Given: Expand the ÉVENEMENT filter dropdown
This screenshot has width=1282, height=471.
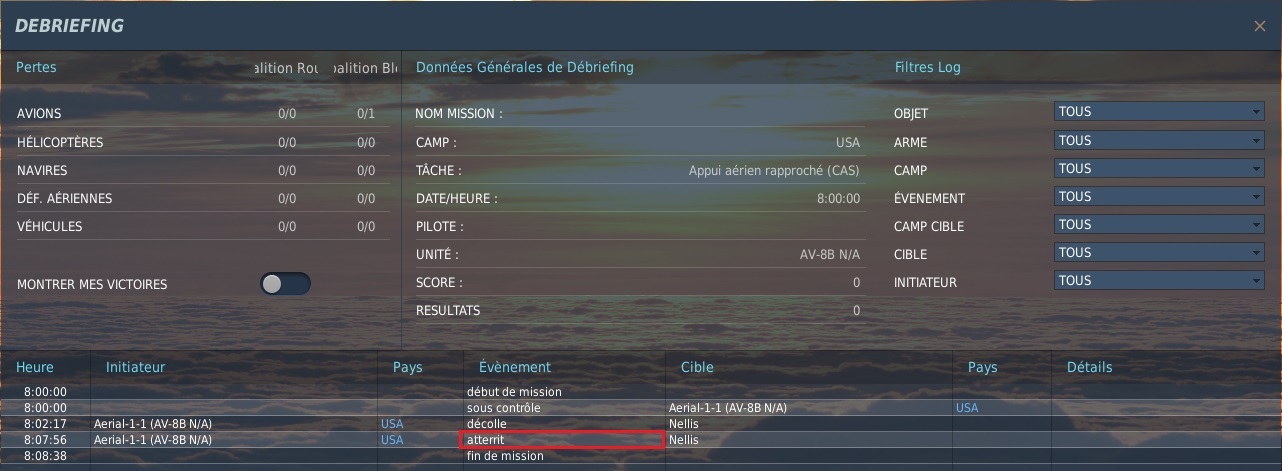Looking at the screenshot, I should click(x=1159, y=196).
